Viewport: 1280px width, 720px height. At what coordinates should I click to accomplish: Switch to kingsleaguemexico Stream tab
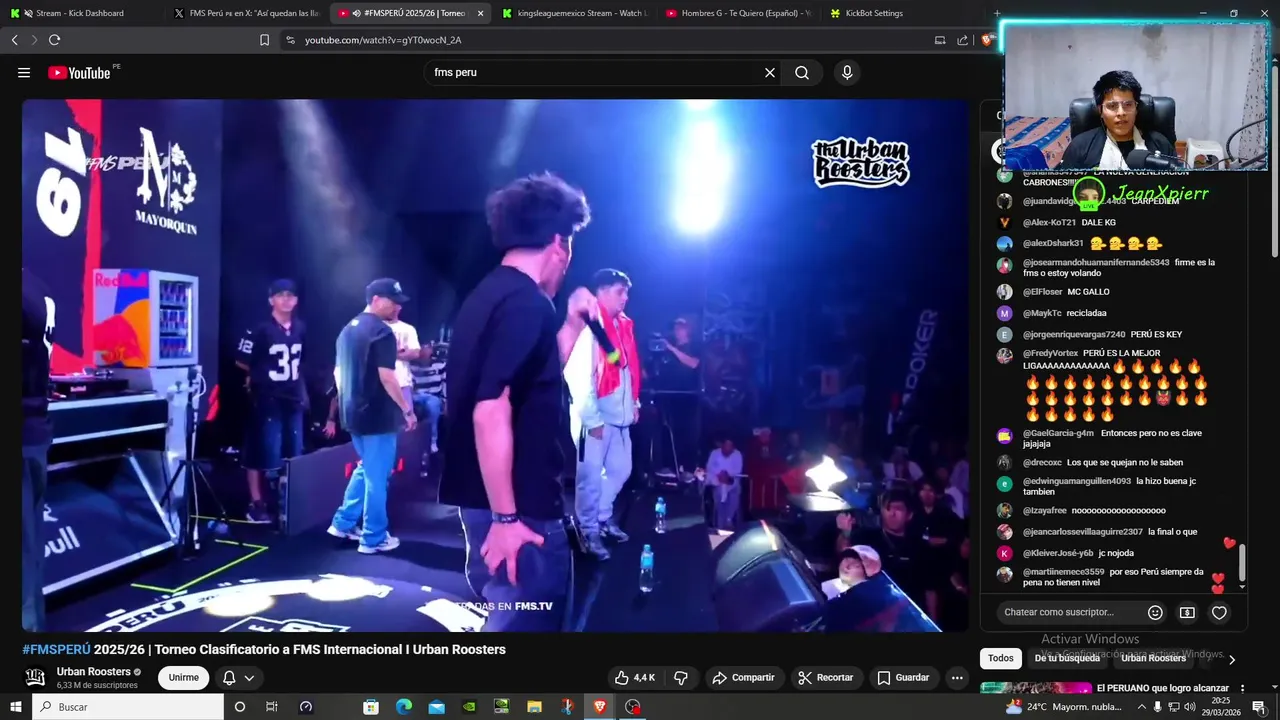575,13
